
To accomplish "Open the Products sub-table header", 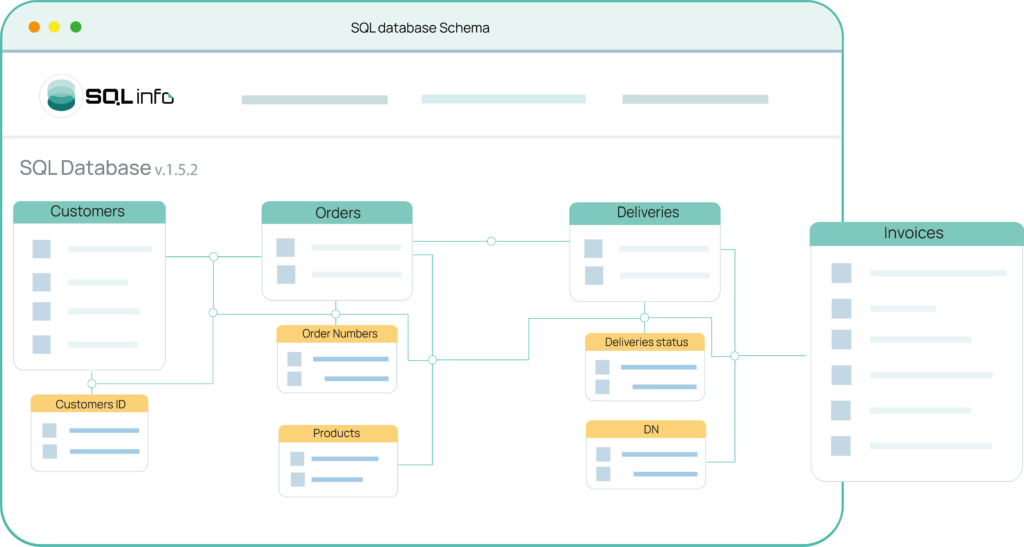I will (x=338, y=433).
